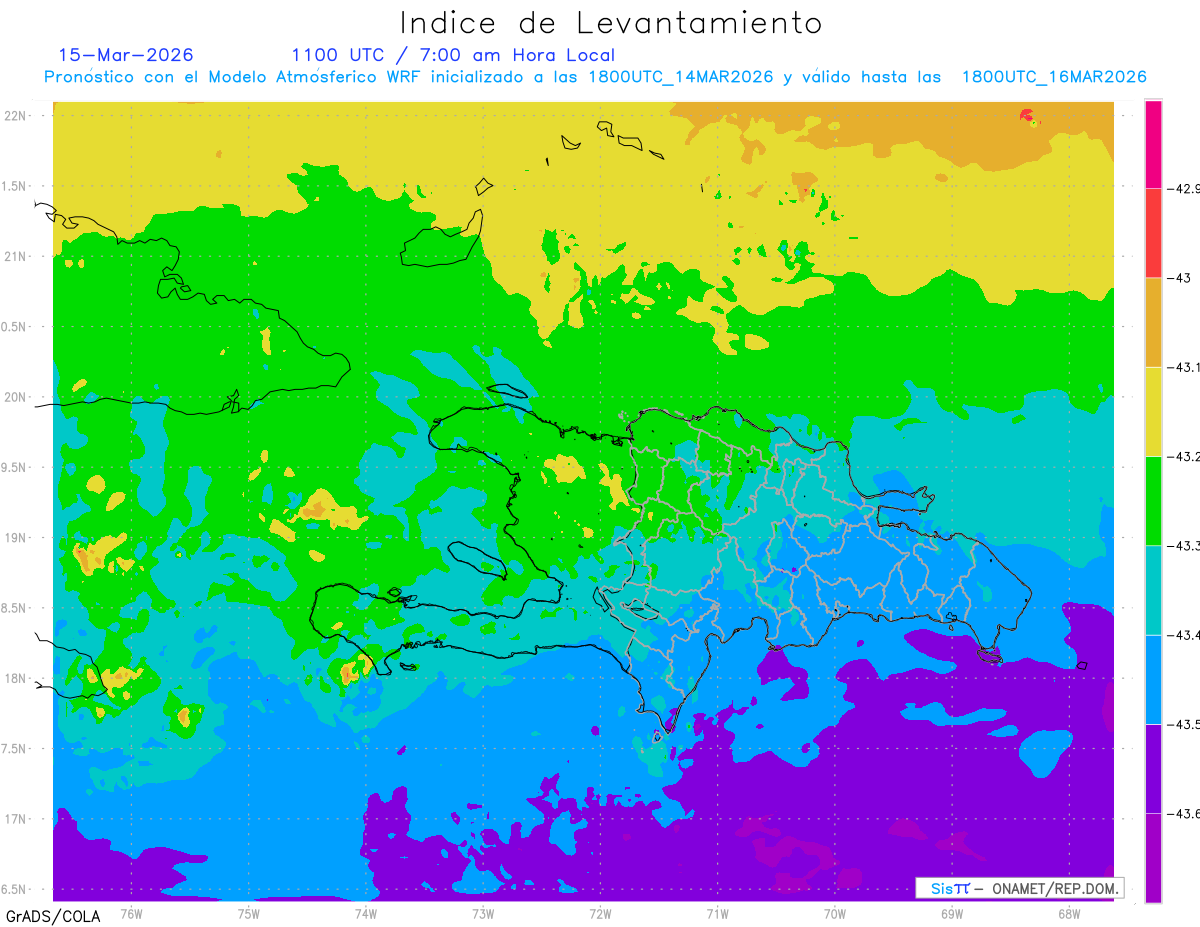Click the legend value "-43"

coord(1180,278)
